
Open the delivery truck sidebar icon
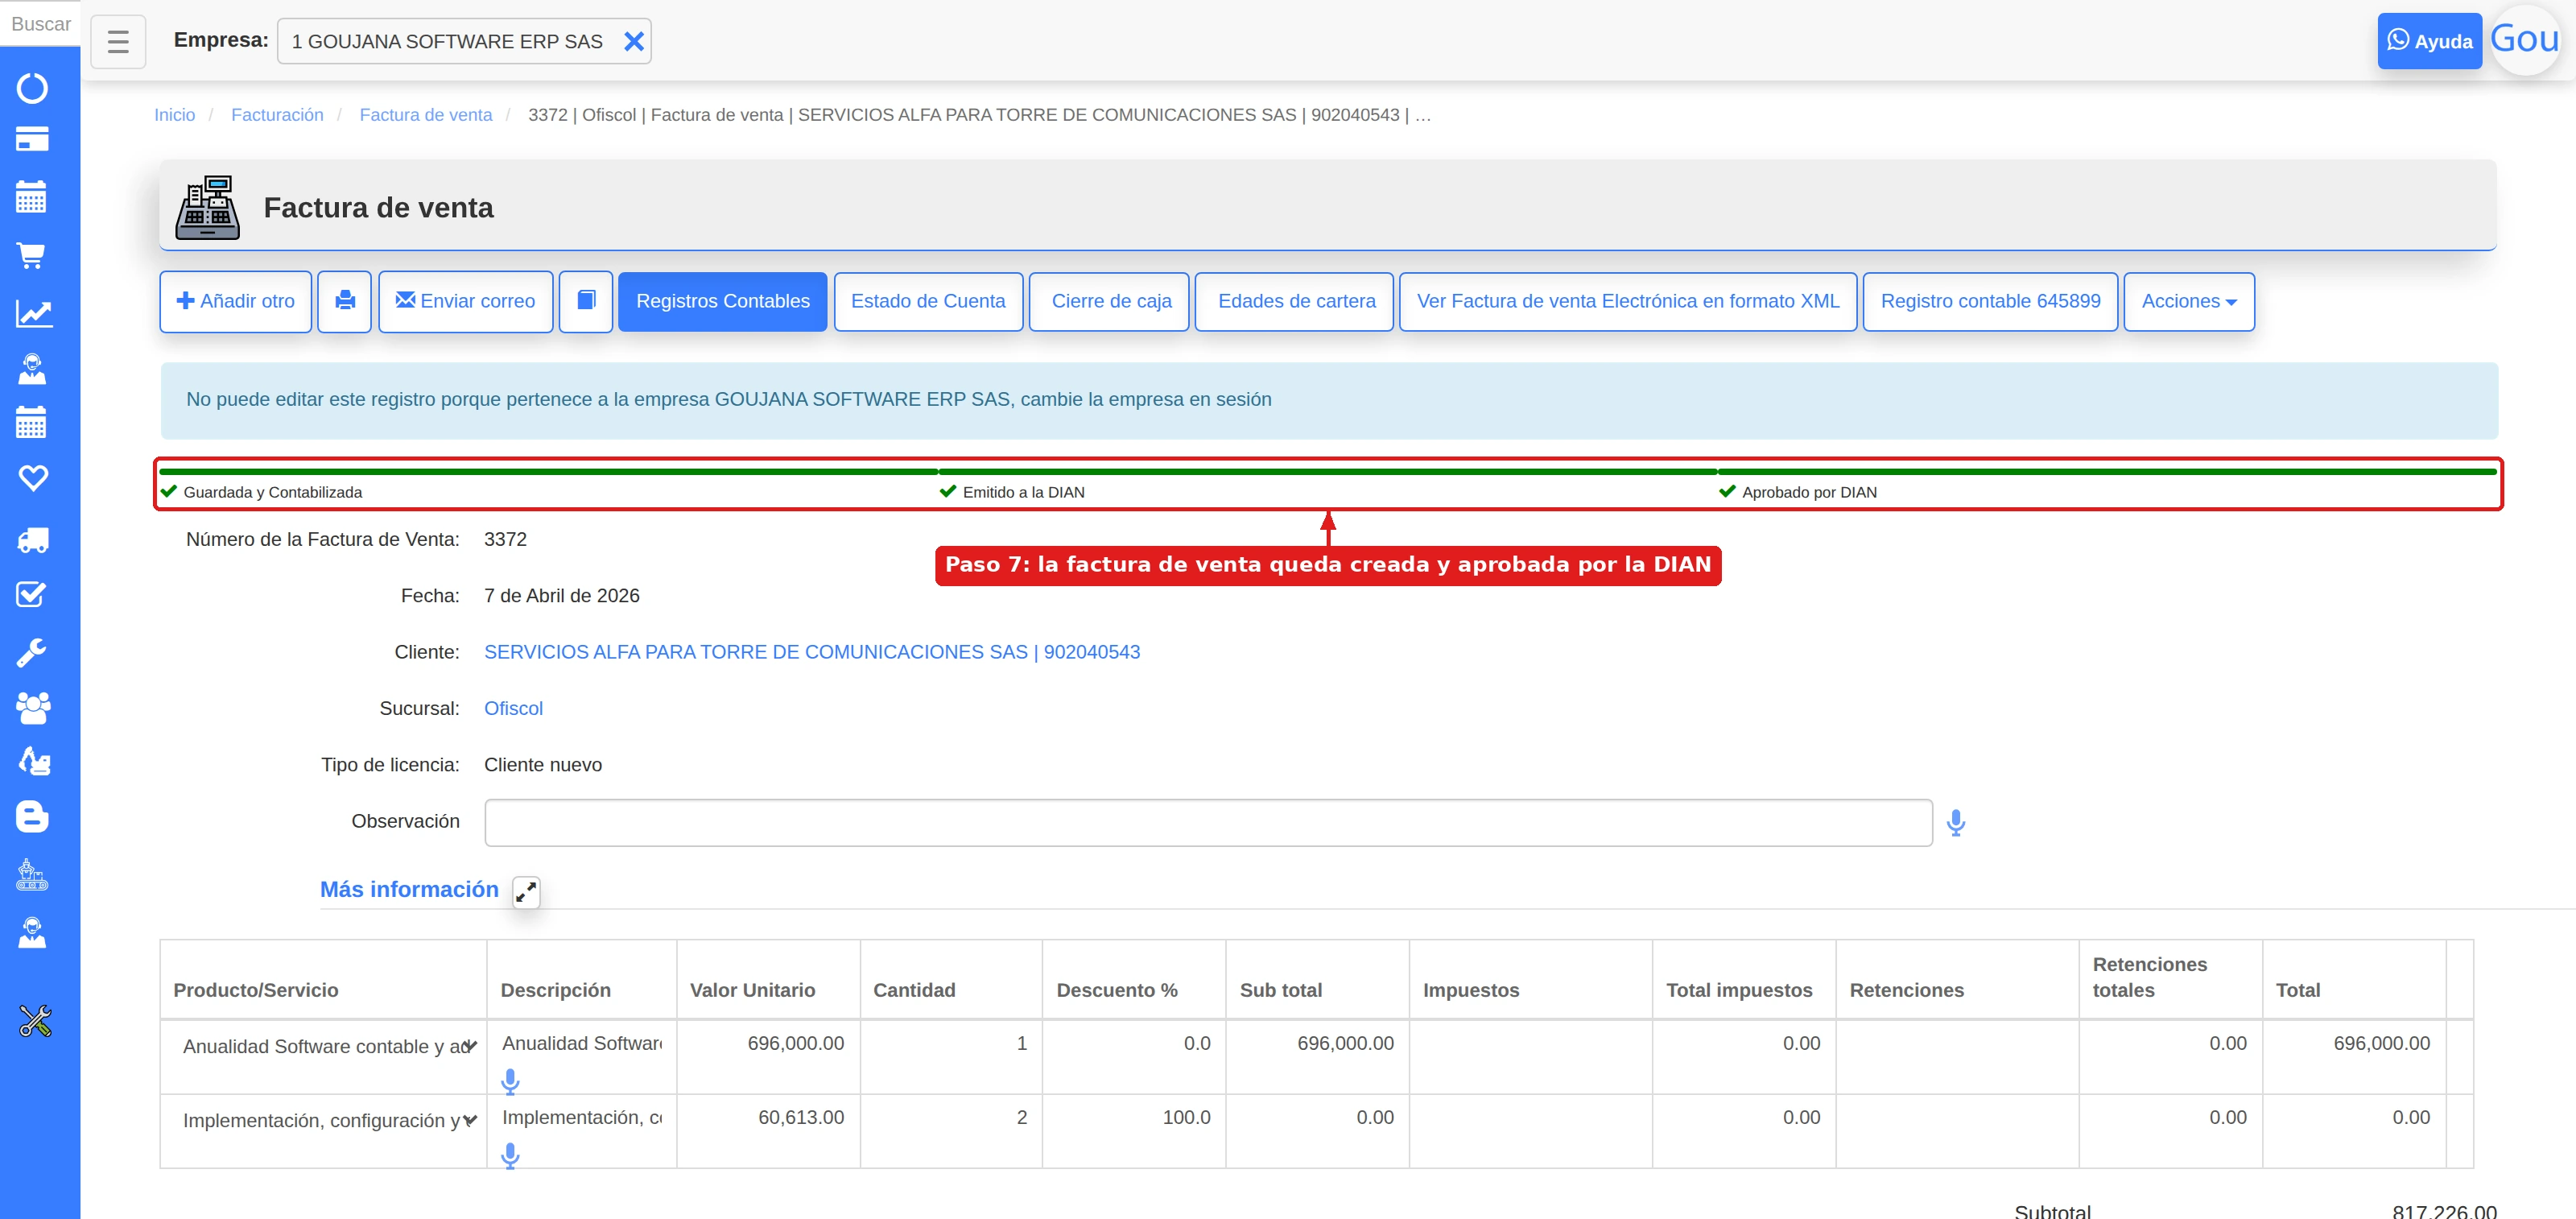coord(32,540)
